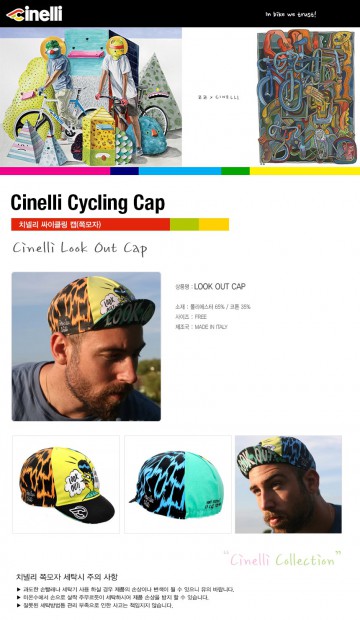Click the handwritten 'Cinelli Look Out Cap' title
Viewport: 360px width, 620px height.
pos(80,248)
